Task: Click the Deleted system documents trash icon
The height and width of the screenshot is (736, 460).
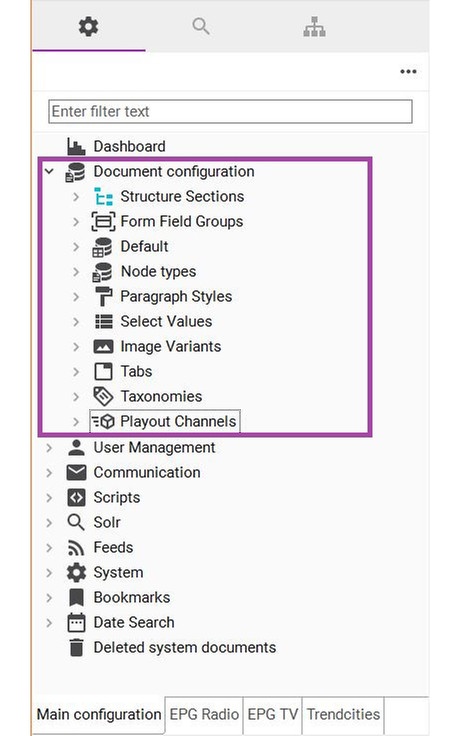Action: (76, 647)
